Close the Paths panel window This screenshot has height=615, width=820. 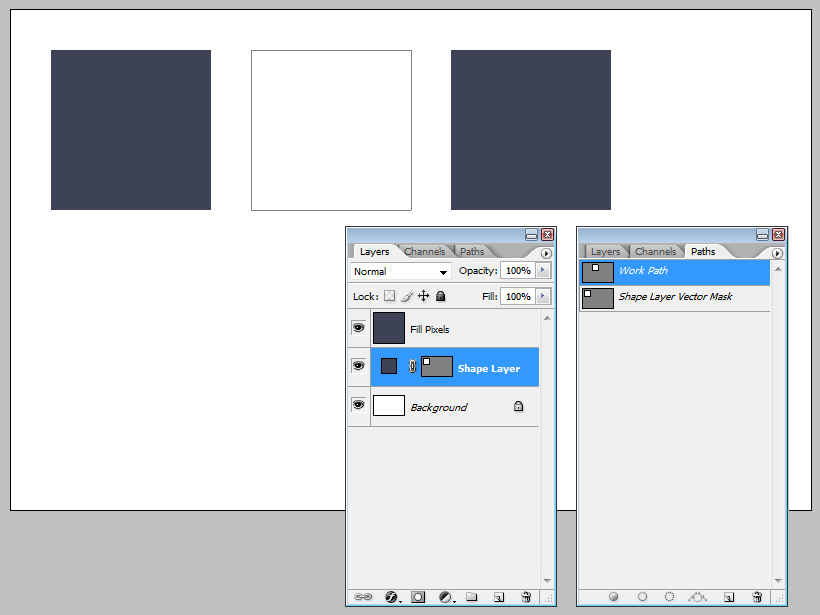pos(778,235)
